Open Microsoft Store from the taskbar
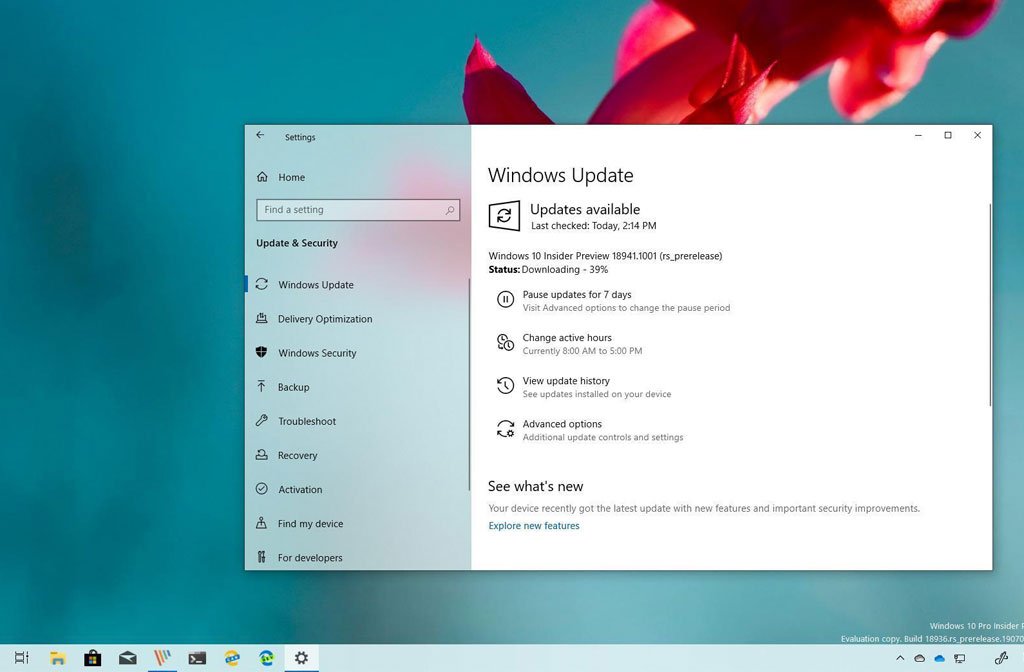Image resolution: width=1024 pixels, height=672 pixels. coord(92,658)
